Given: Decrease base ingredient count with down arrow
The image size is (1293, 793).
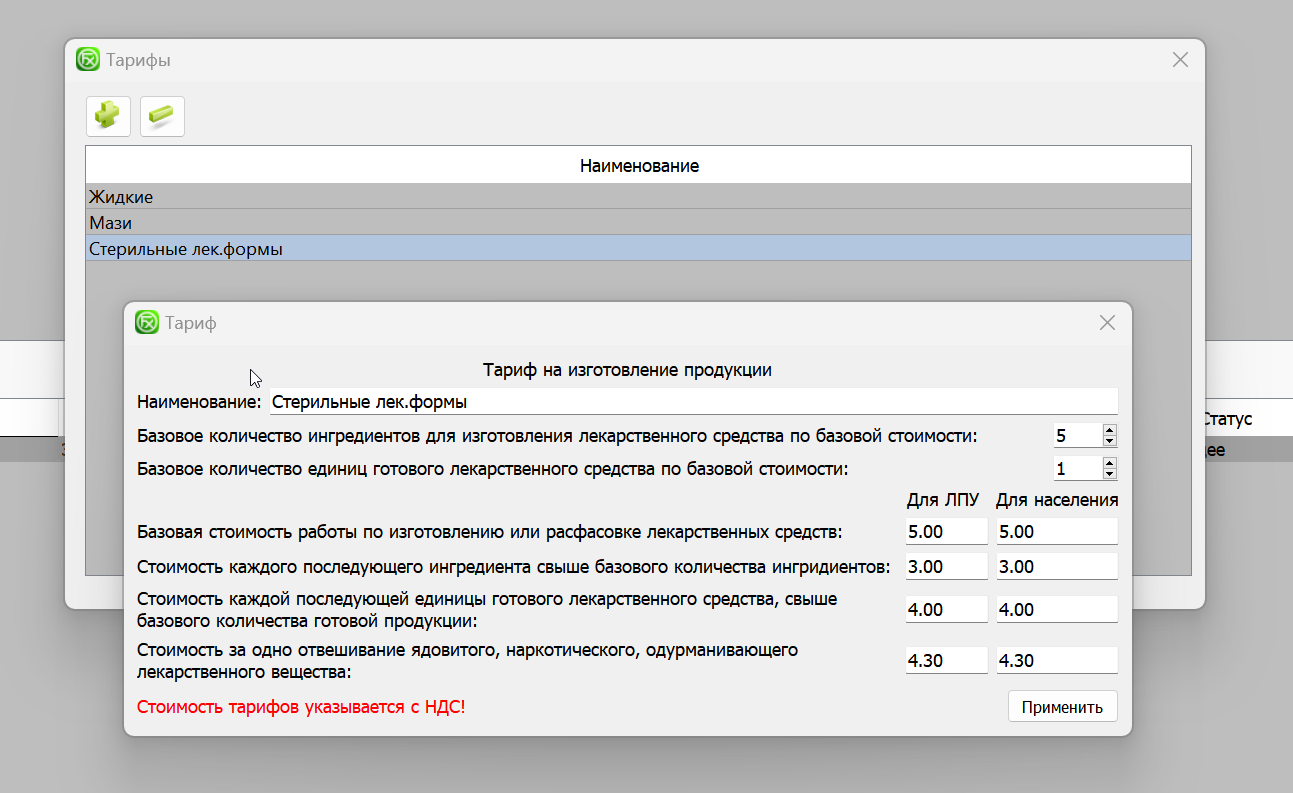Looking at the screenshot, I should pyautogui.click(x=1109, y=441).
